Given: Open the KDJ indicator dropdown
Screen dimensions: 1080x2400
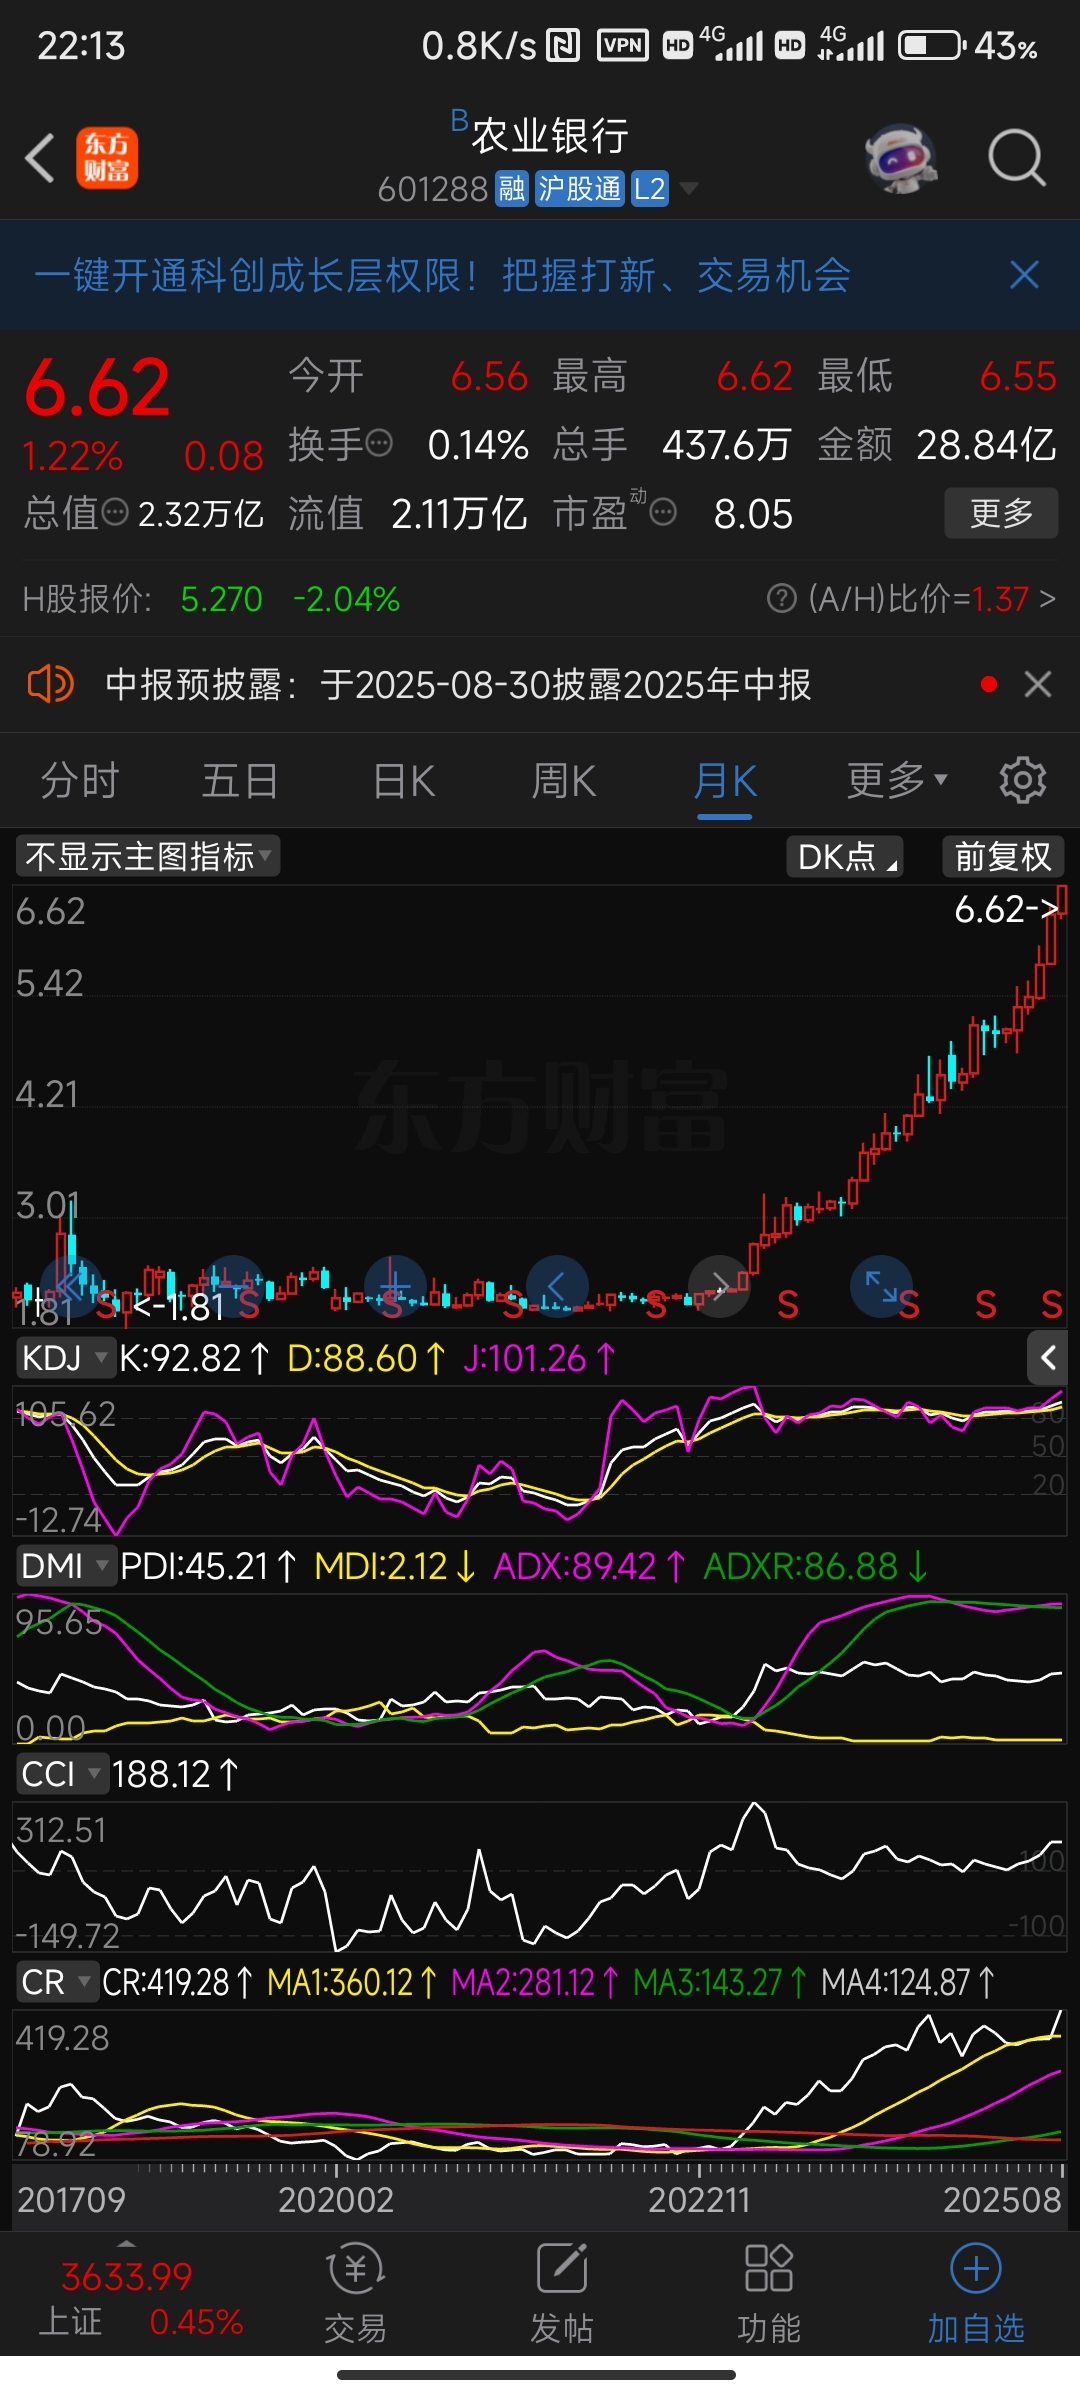Looking at the screenshot, I should point(65,1358).
